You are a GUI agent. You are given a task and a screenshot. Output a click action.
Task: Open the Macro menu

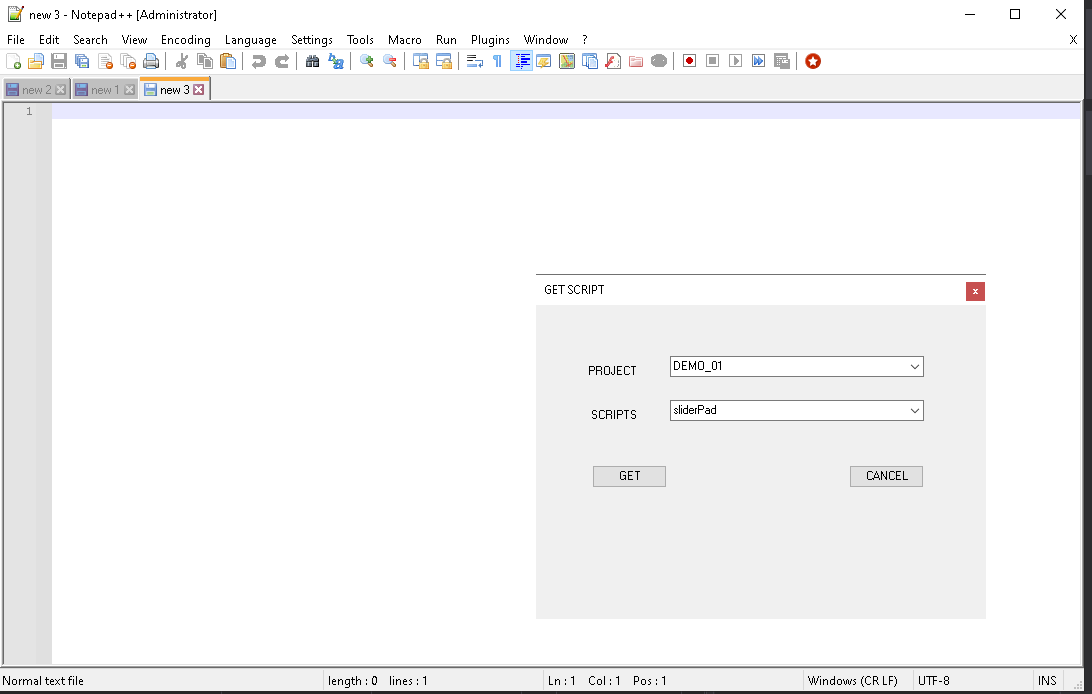click(x=405, y=40)
